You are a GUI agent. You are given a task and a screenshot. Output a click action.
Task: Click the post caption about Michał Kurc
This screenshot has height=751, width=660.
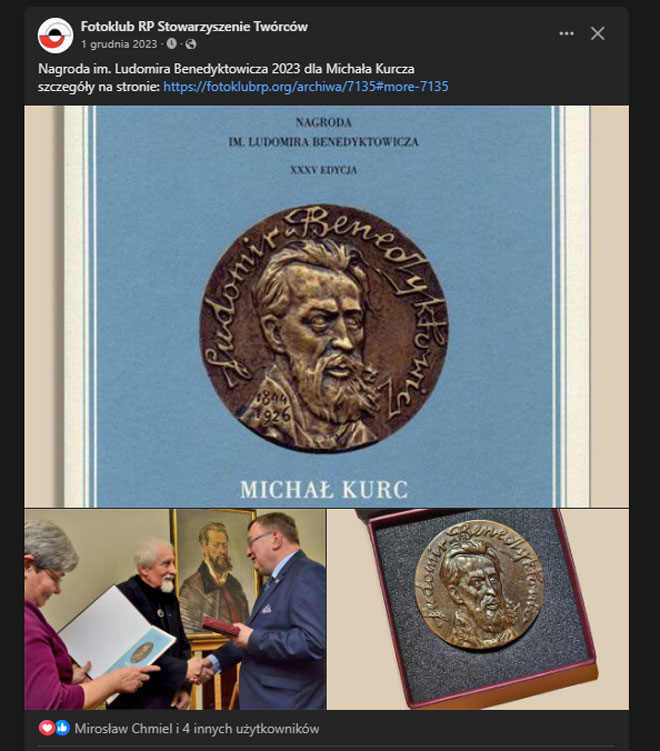[x=226, y=69]
